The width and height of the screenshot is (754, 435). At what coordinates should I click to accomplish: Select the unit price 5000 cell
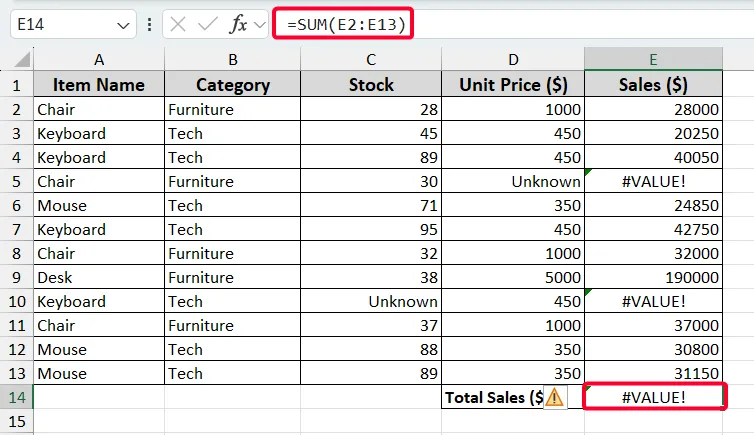513,277
